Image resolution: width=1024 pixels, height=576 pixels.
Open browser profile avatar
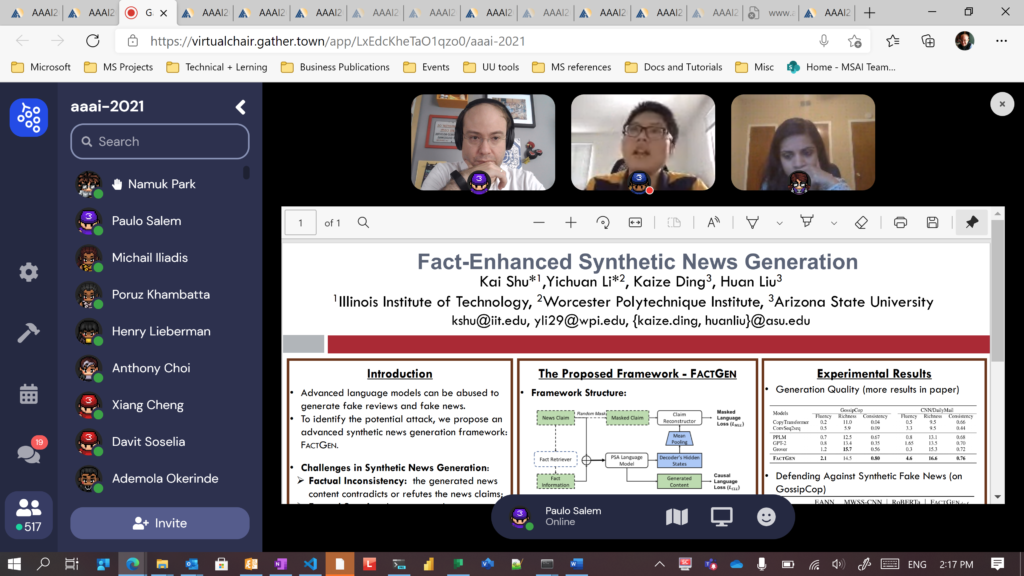point(965,41)
